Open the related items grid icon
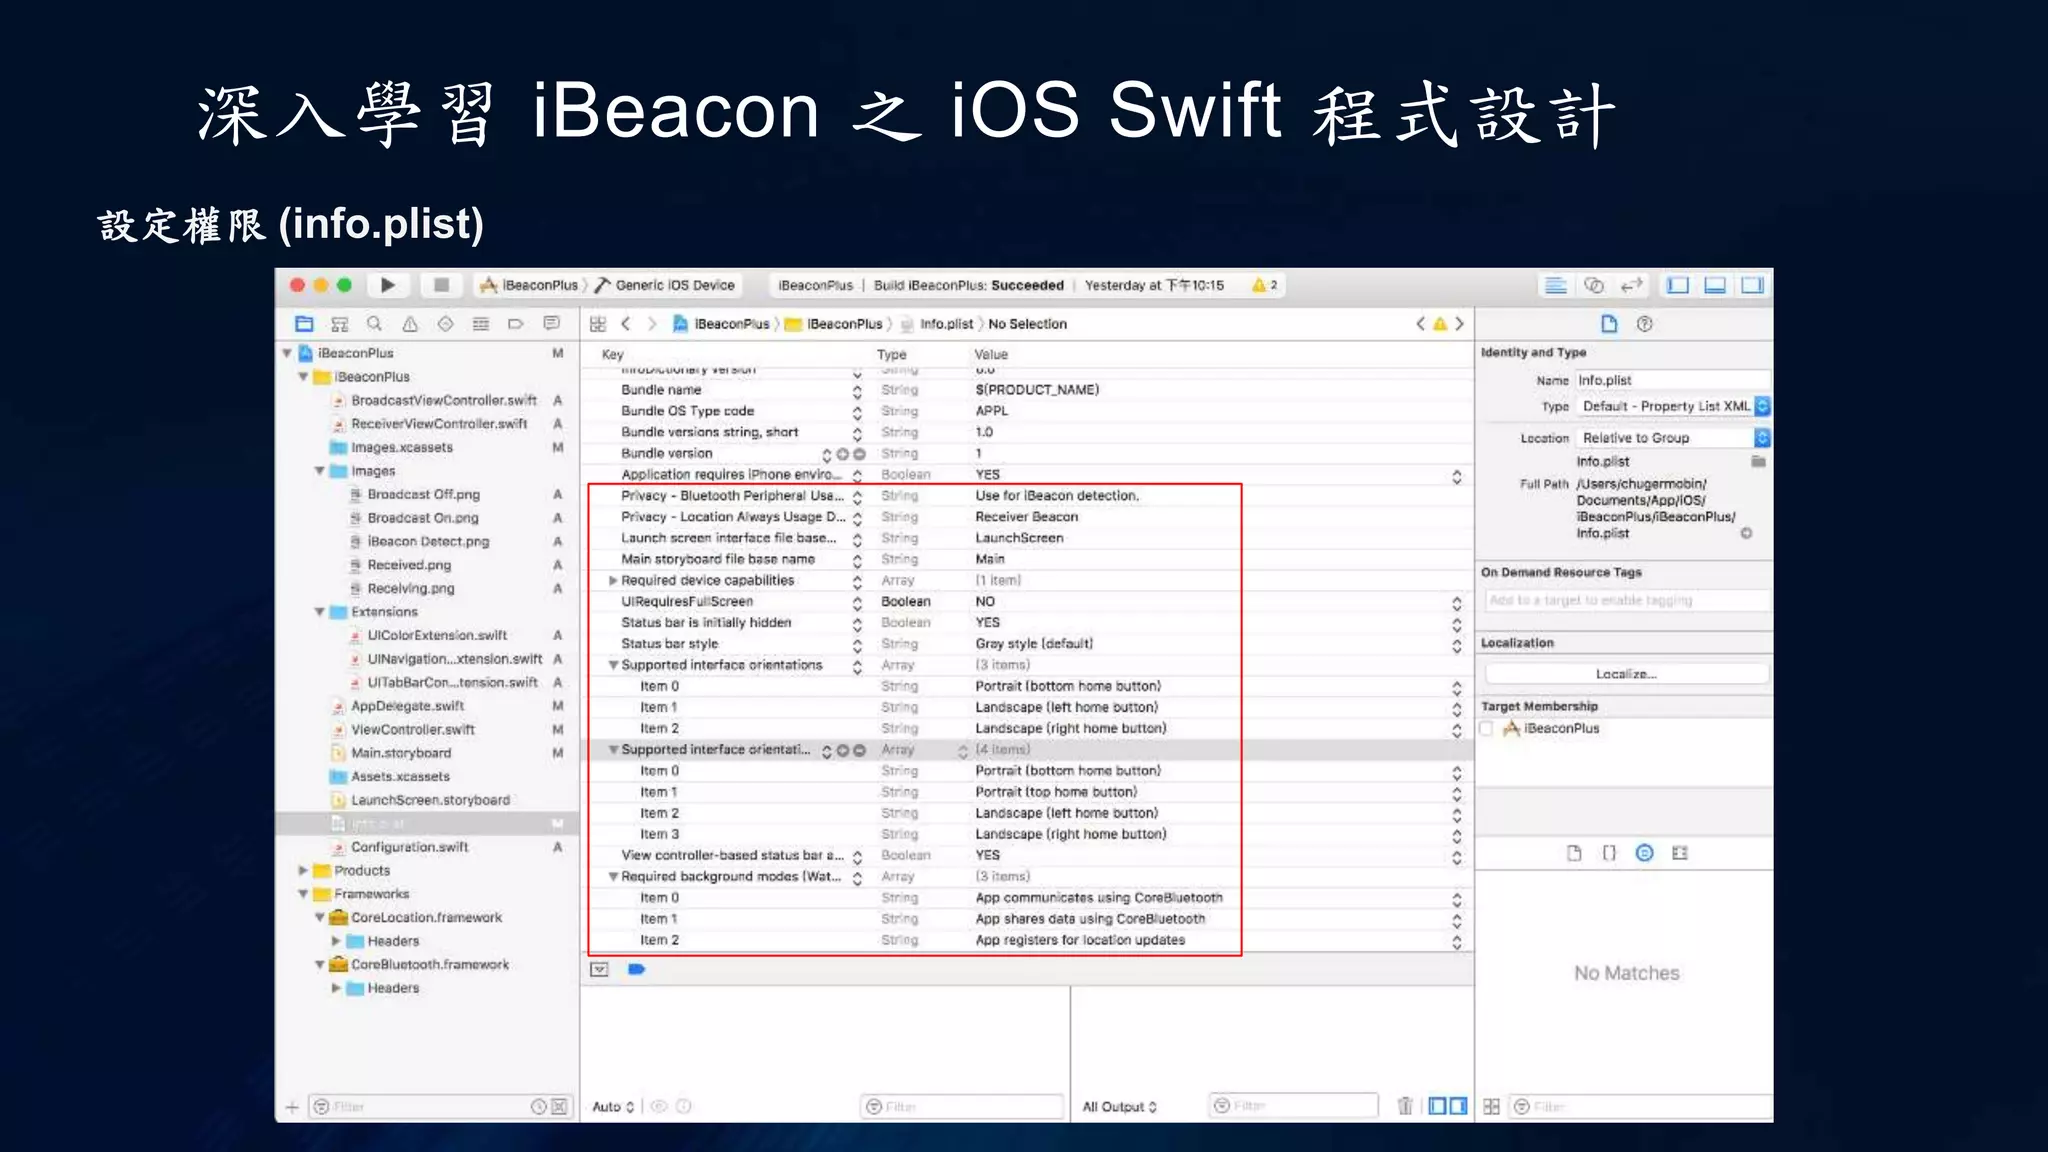Image resolution: width=2048 pixels, height=1152 pixels. click(x=598, y=324)
